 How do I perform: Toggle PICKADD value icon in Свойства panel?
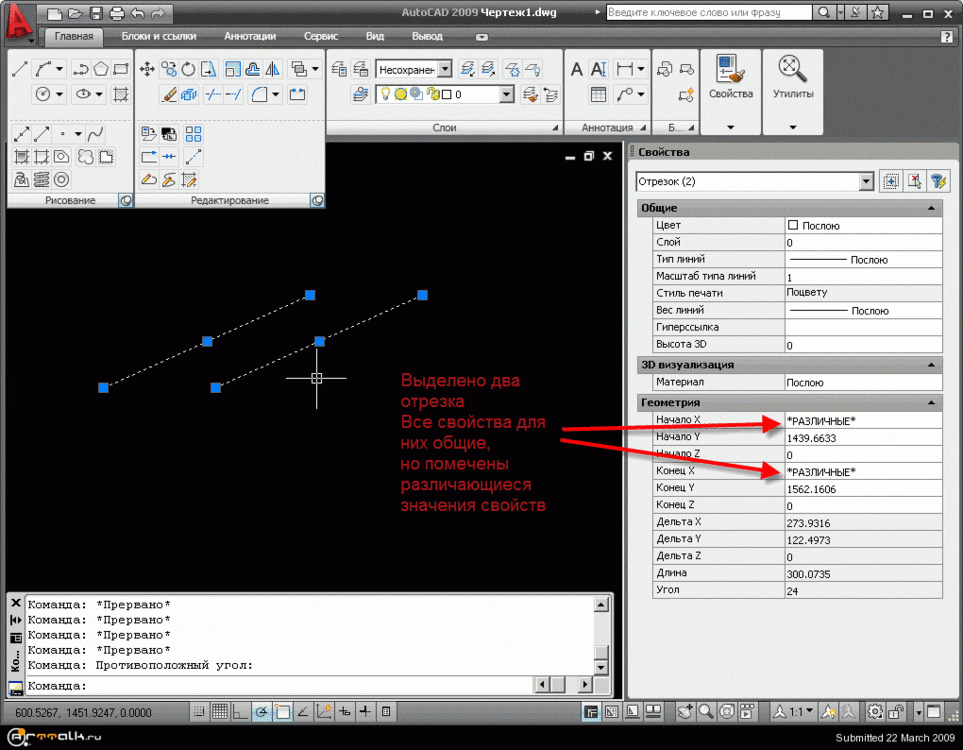click(891, 181)
